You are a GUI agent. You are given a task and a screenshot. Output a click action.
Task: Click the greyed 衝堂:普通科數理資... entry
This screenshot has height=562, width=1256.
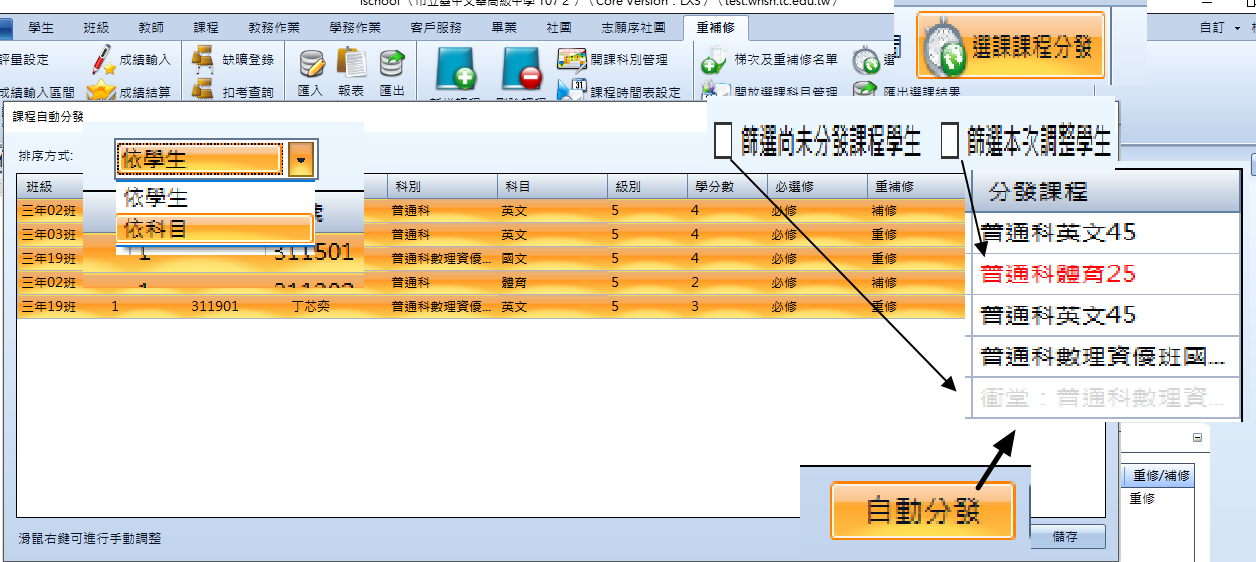click(1105, 398)
